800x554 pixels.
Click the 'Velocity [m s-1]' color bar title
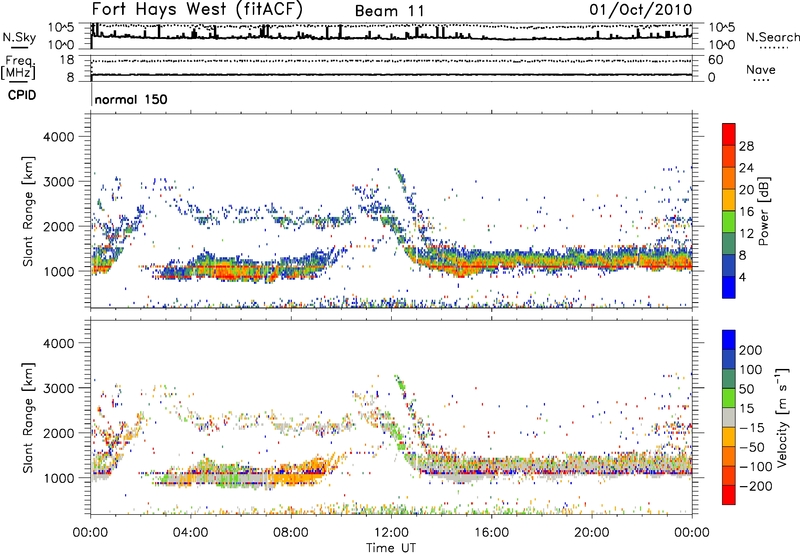point(782,417)
